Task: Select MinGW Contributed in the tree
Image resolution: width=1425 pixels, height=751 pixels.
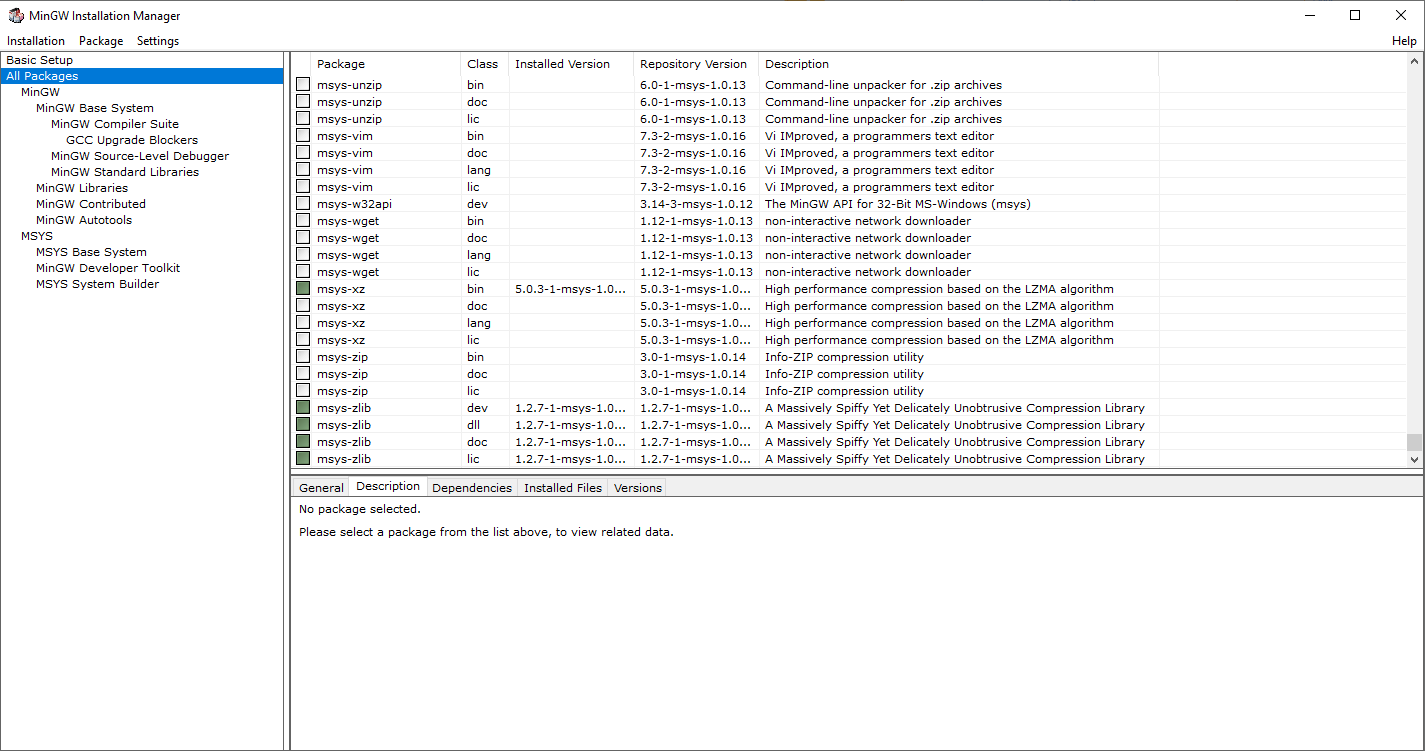Action: 91,204
